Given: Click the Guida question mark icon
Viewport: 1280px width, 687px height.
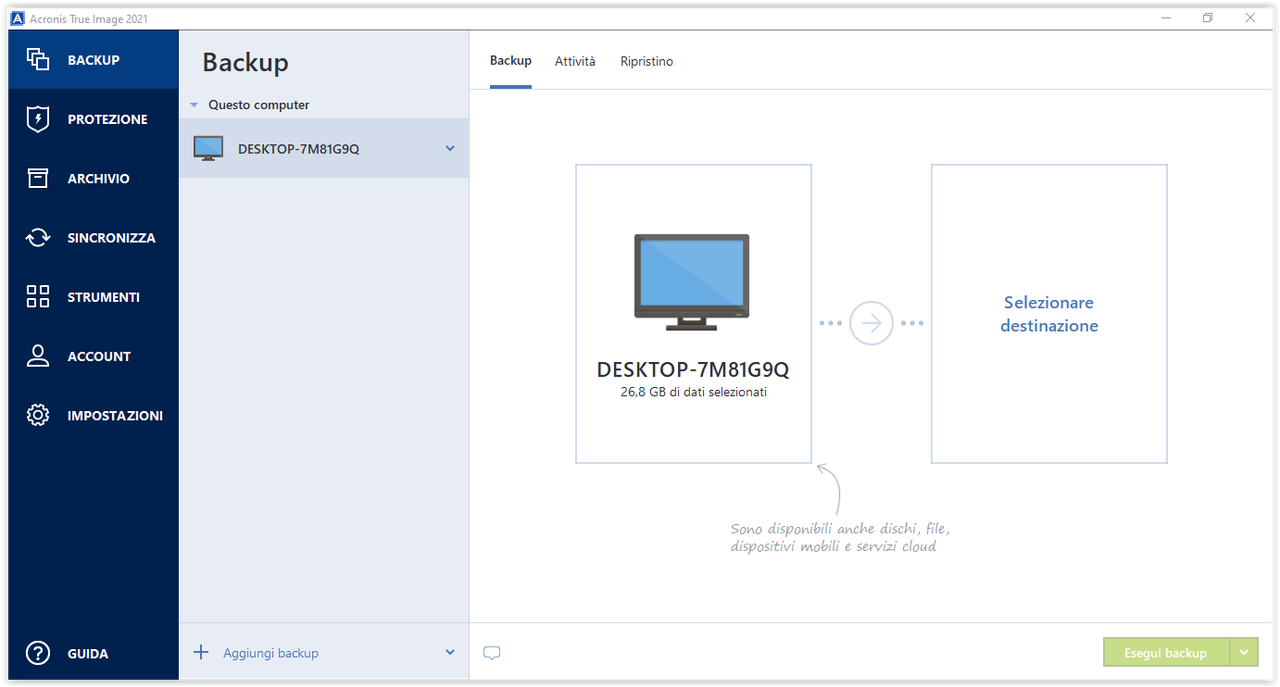Looking at the screenshot, I should 38,653.
